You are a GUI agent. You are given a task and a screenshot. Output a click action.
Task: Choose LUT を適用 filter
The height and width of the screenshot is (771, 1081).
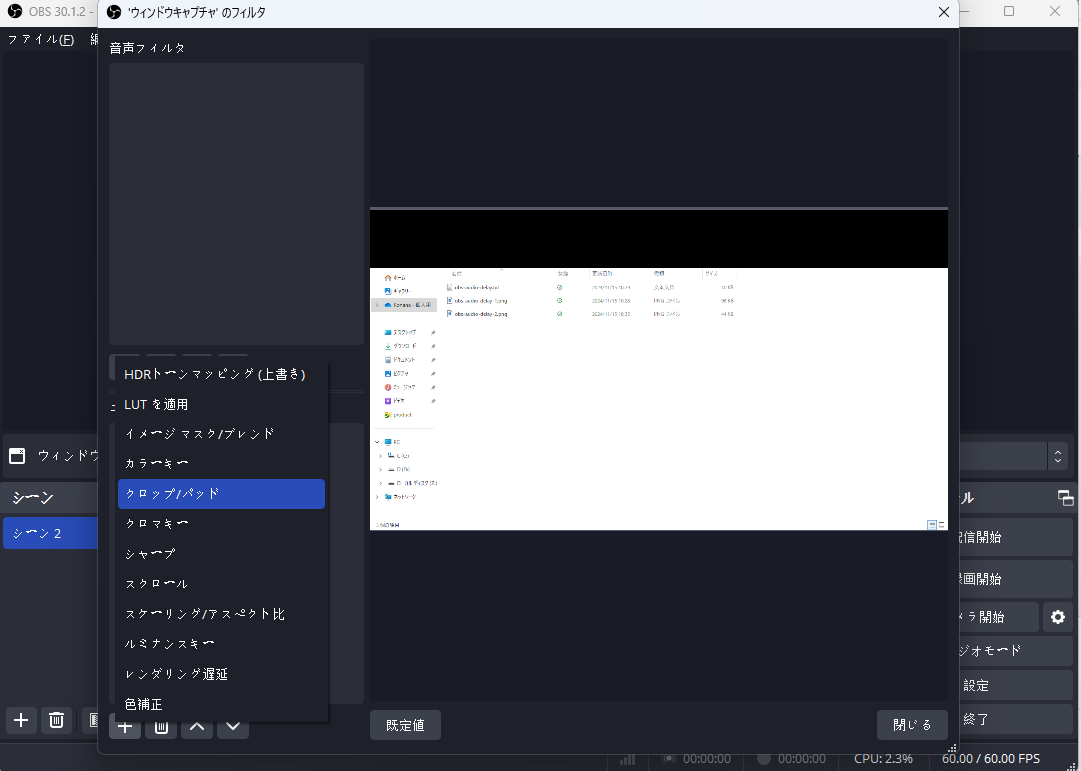click(x=221, y=404)
